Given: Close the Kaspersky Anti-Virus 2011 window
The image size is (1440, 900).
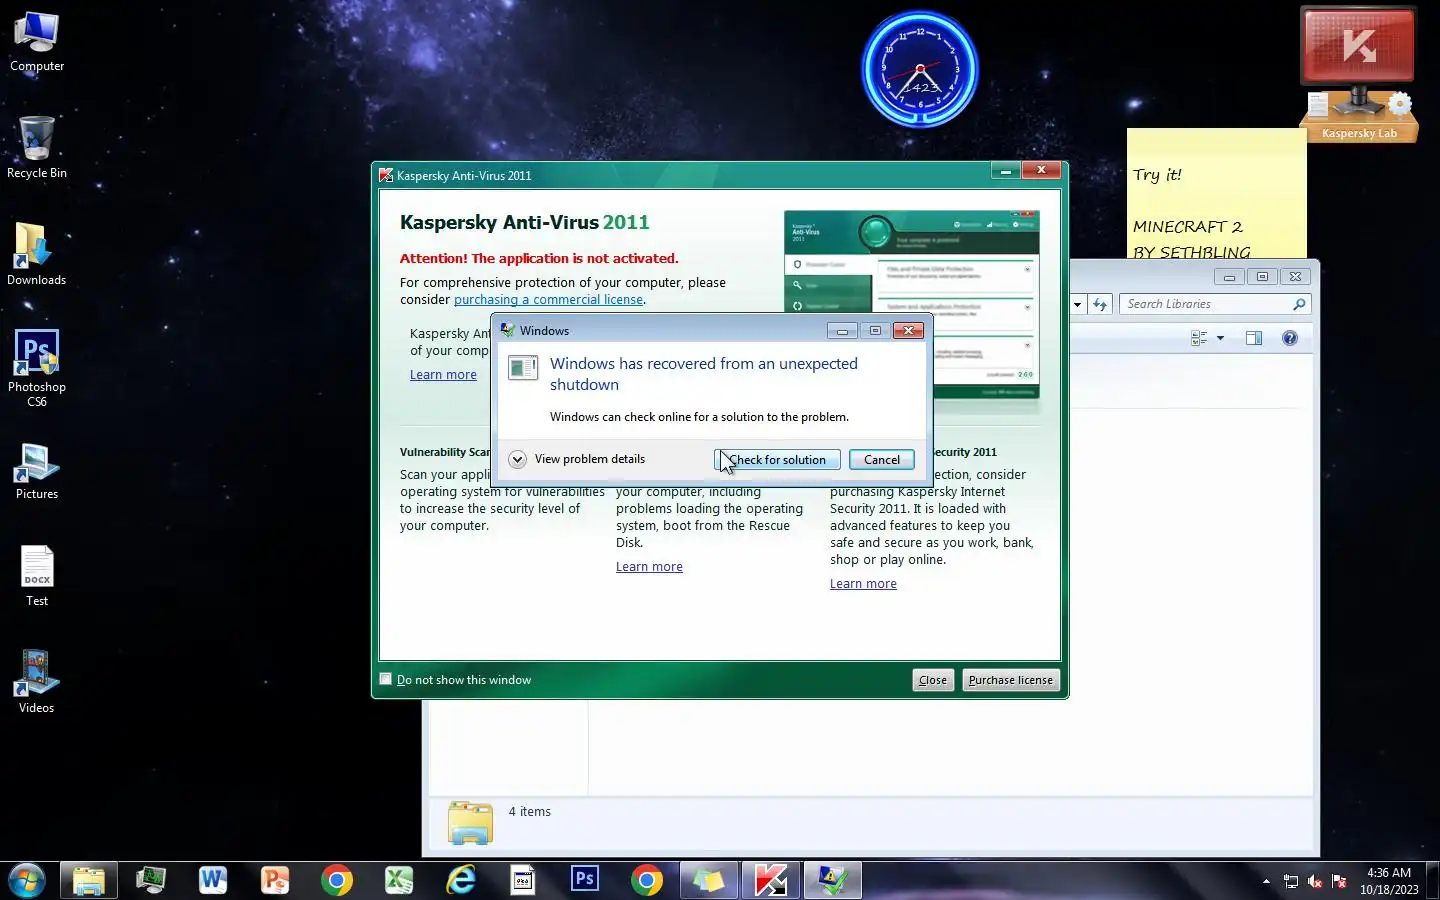Looking at the screenshot, I should (x=1041, y=171).
